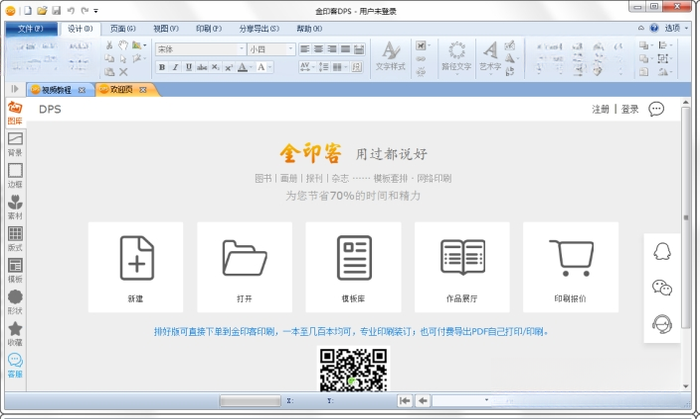Expand the quick access toolbar customize arrow
Viewport: 700px width, 419px height.
96,11
